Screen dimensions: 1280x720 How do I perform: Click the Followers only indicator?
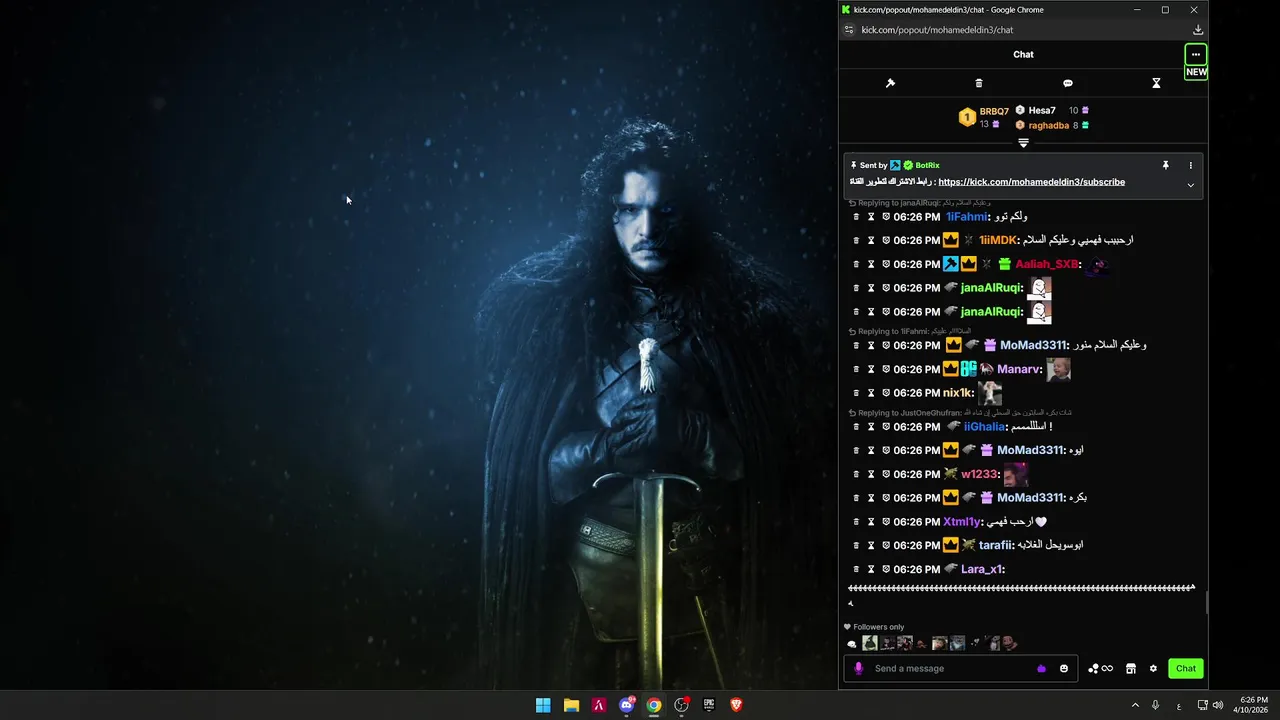pos(874,627)
